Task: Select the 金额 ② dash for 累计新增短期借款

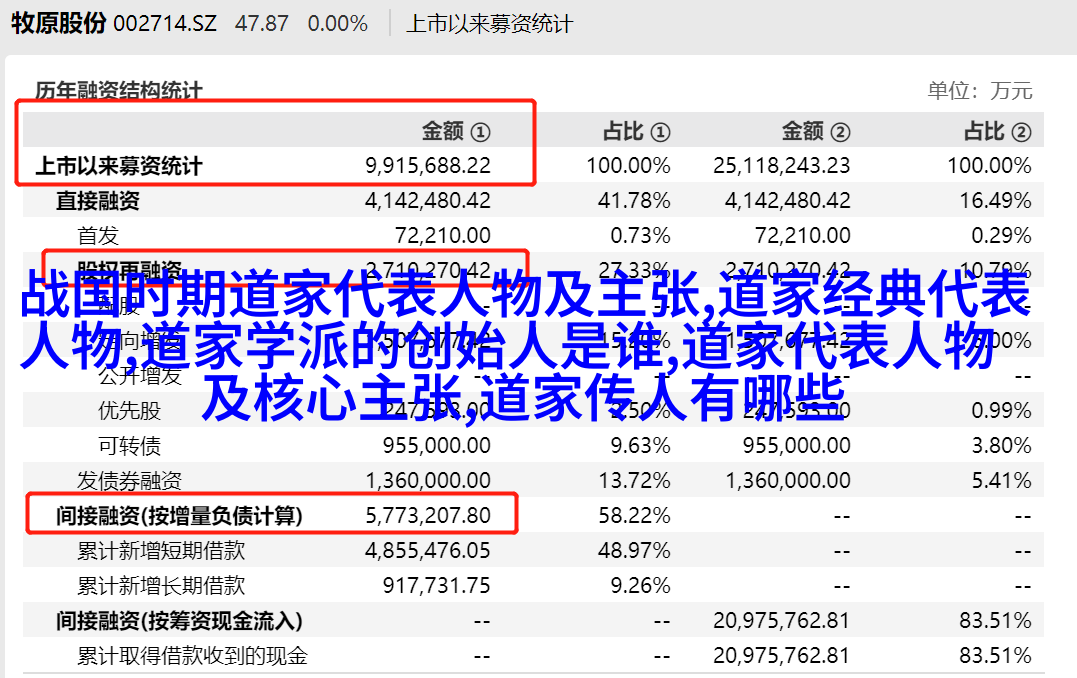Action: pos(842,552)
